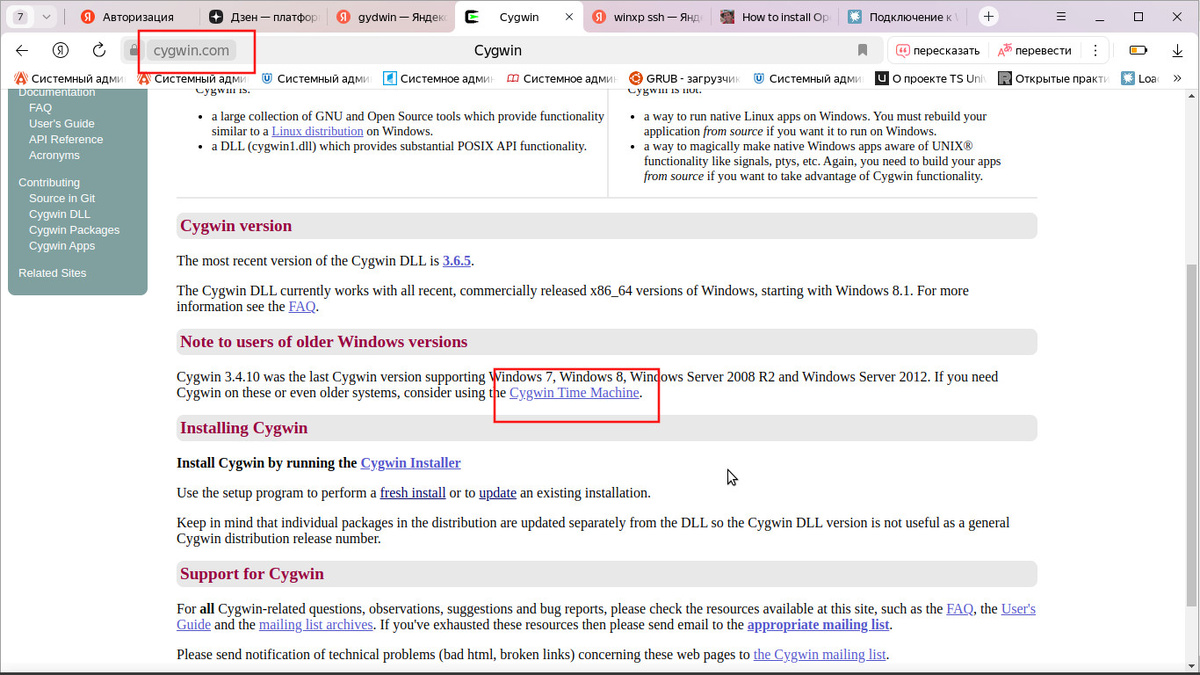
Task: Switch to the Подключение к tab
Action: click(902, 17)
